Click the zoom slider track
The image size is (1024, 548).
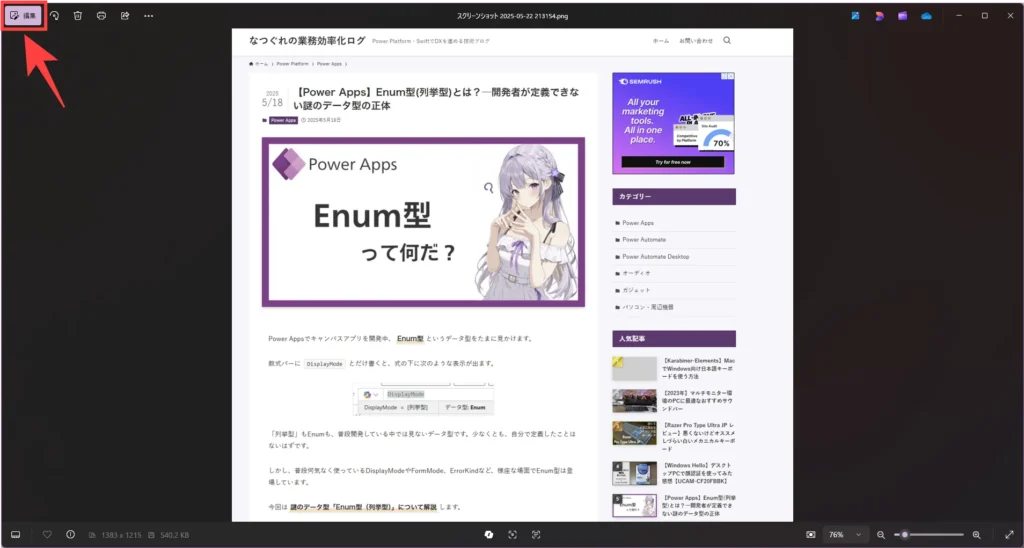(929, 534)
